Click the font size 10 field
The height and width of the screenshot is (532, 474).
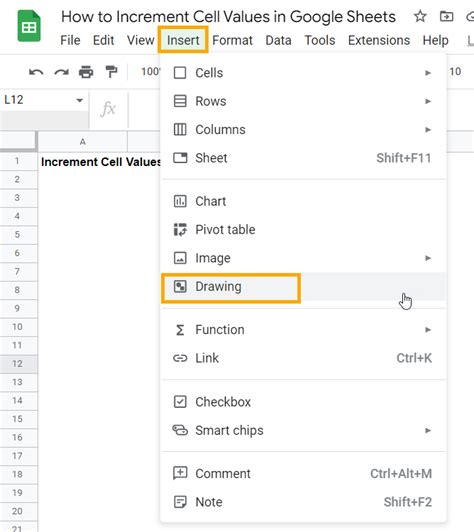coord(455,72)
